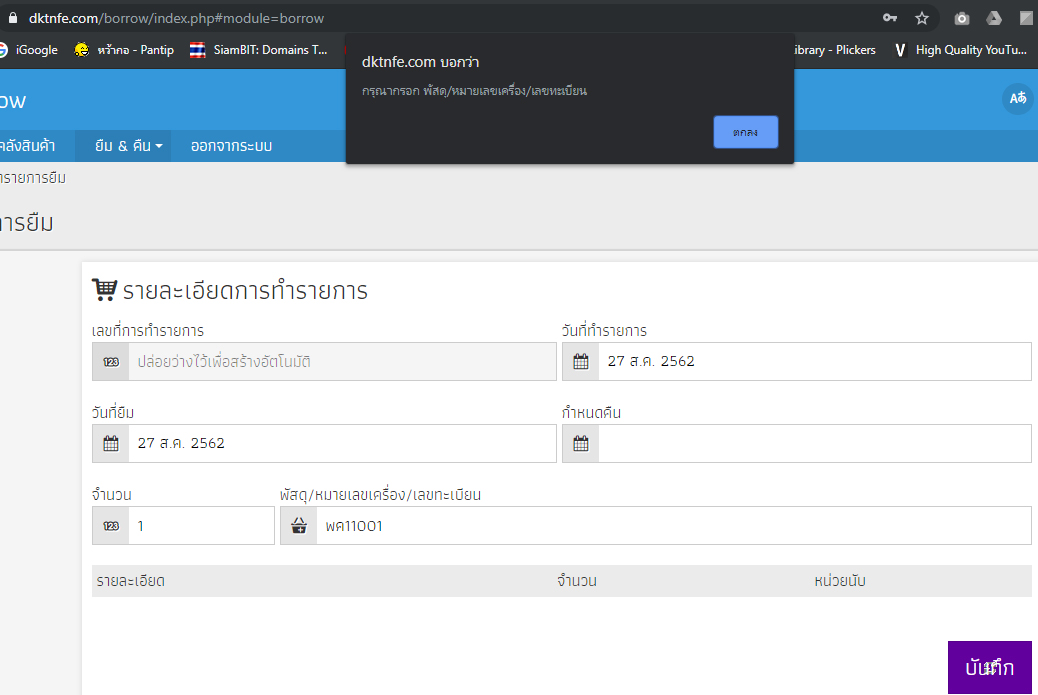The height and width of the screenshot is (695, 1038).
Task: Select the ออกจากระบบ menu item
Action: point(231,146)
